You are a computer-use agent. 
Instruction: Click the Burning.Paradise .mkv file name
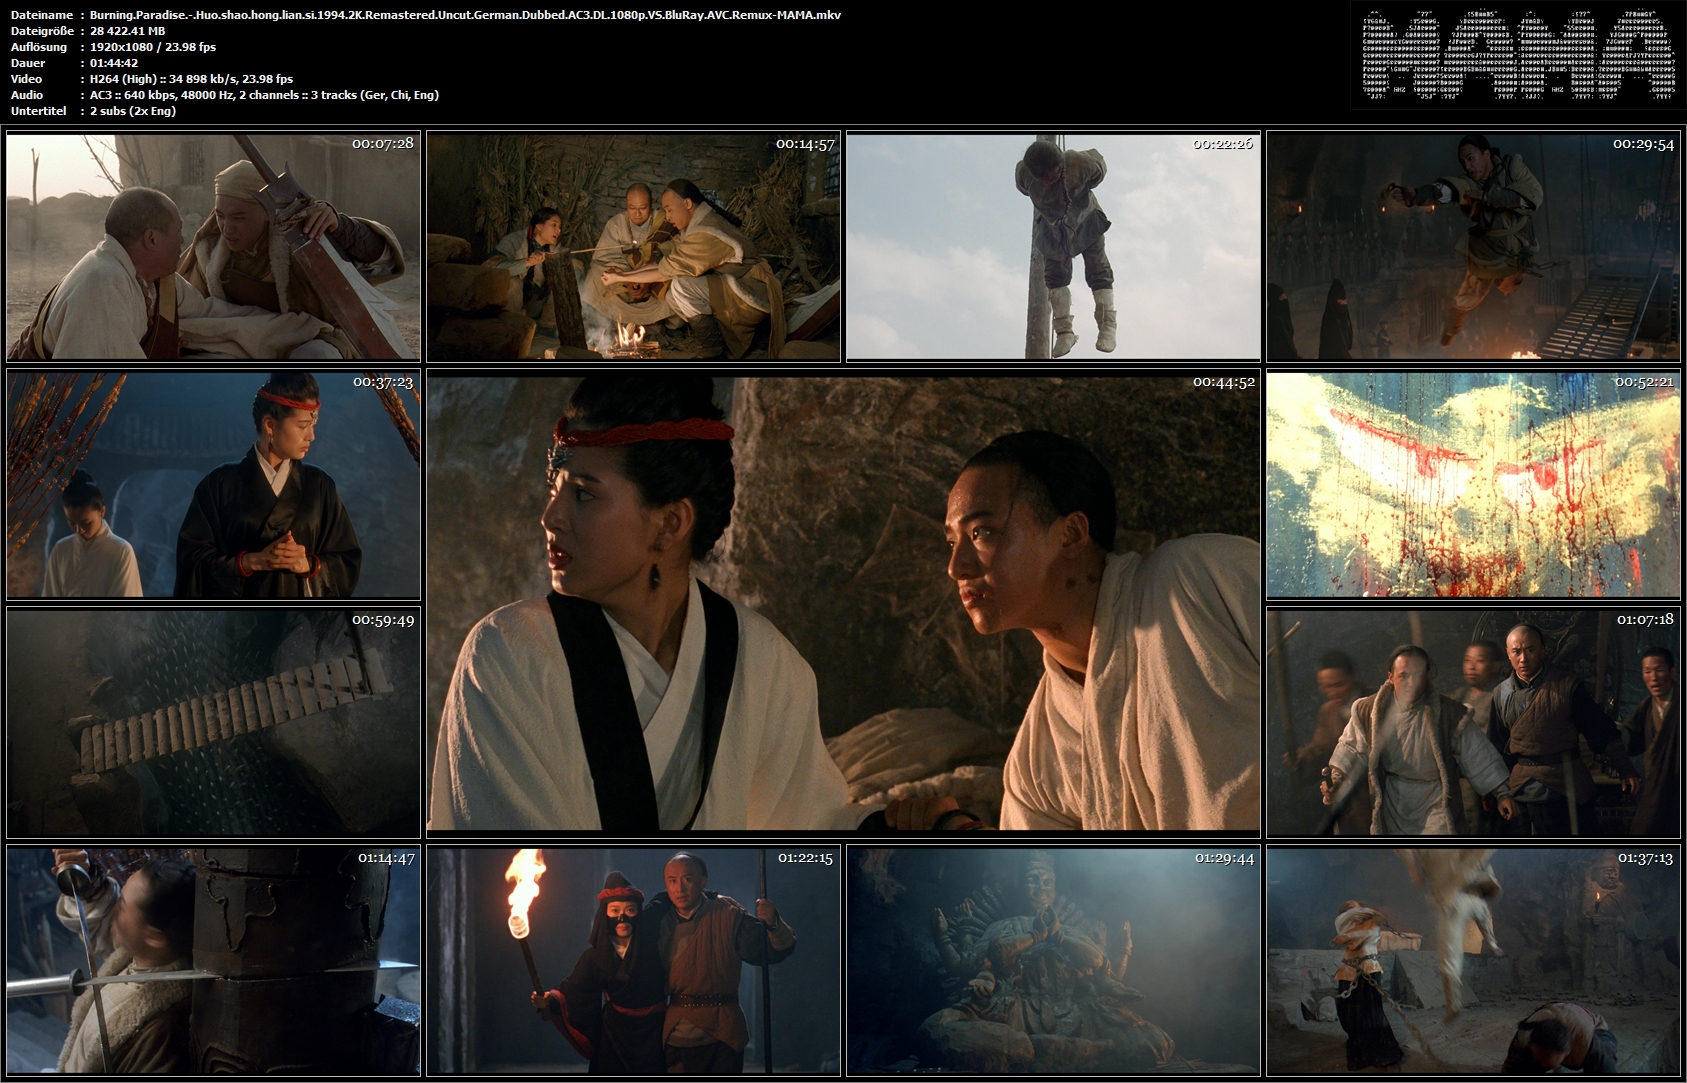coord(465,15)
